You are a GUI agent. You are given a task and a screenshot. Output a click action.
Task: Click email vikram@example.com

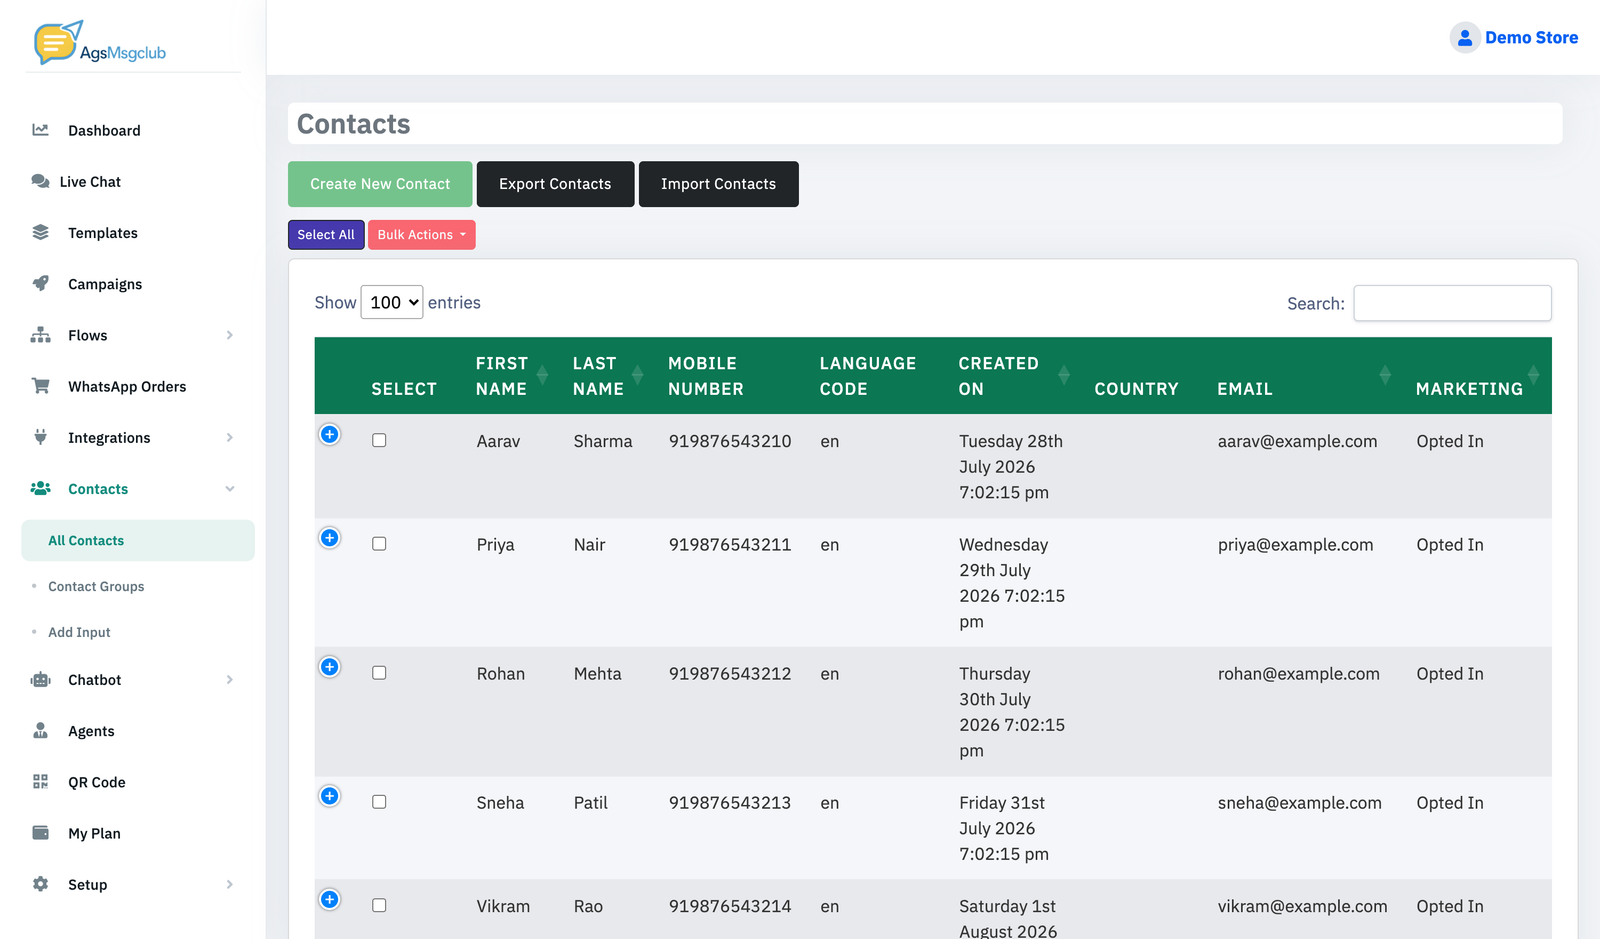point(1302,906)
